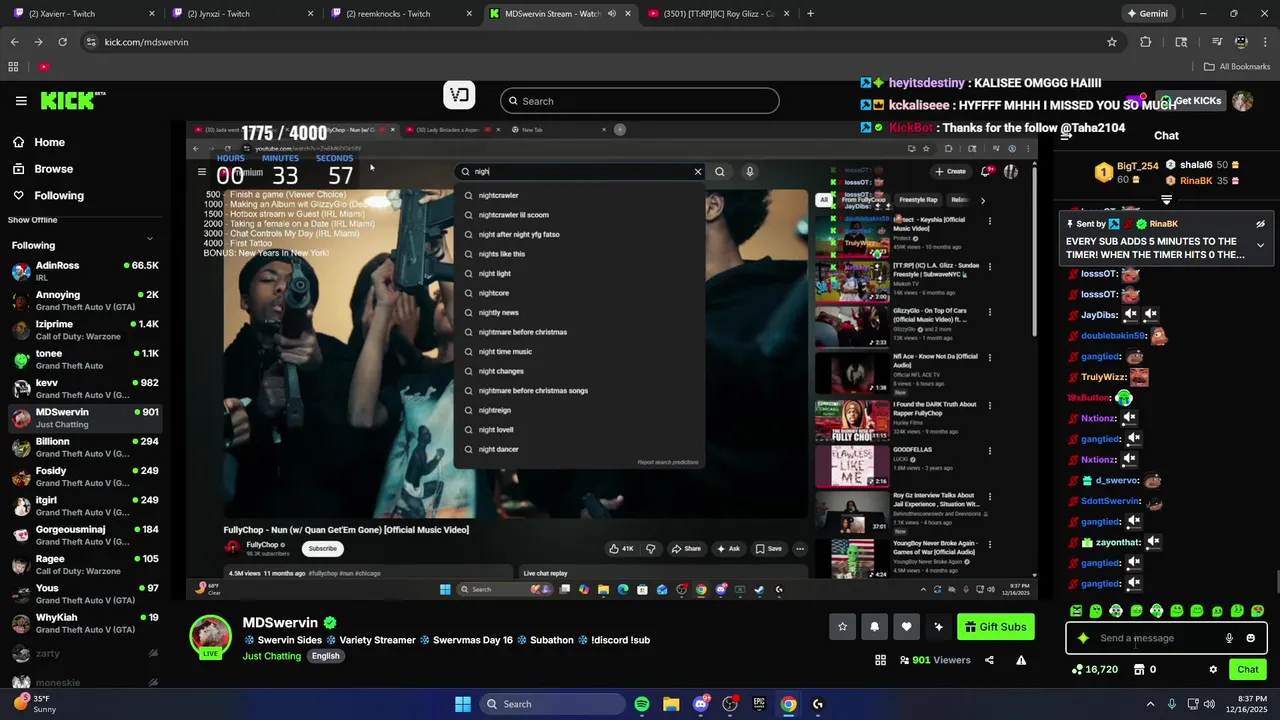Open the Kick shop icon near 0
The width and height of the screenshot is (1280, 720).
[1139, 670]
